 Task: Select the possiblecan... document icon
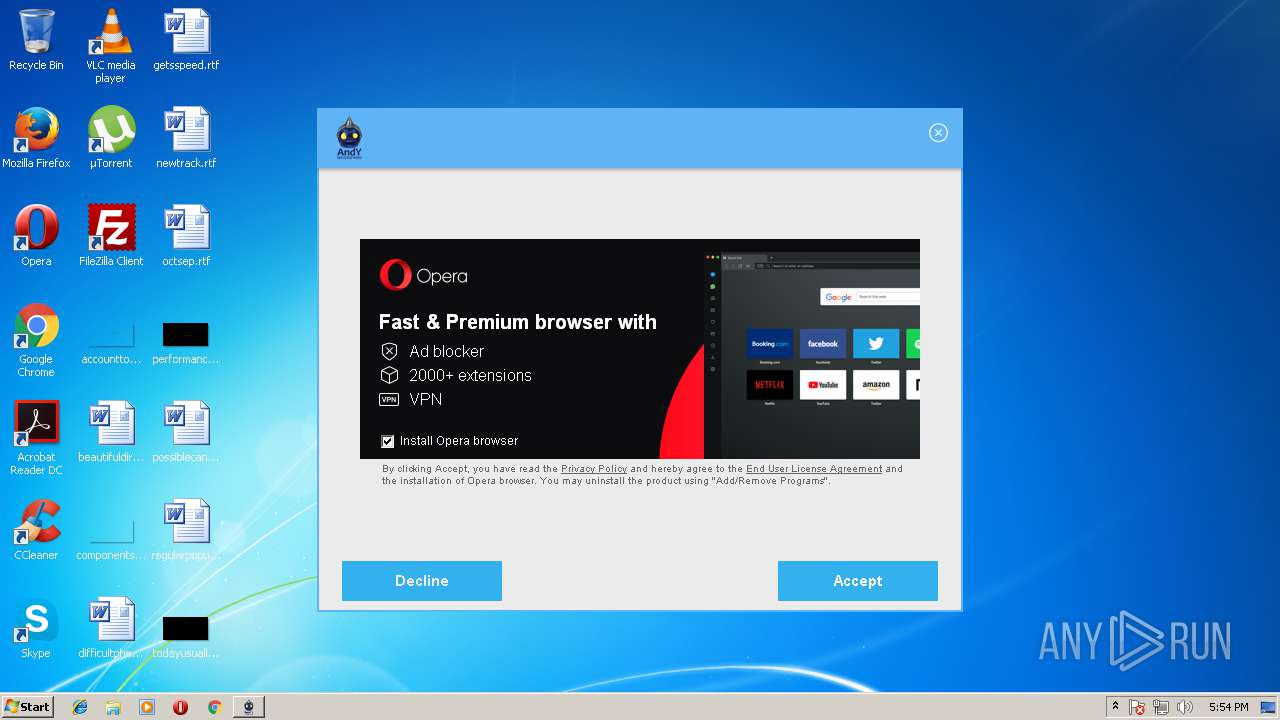point(186,432)
